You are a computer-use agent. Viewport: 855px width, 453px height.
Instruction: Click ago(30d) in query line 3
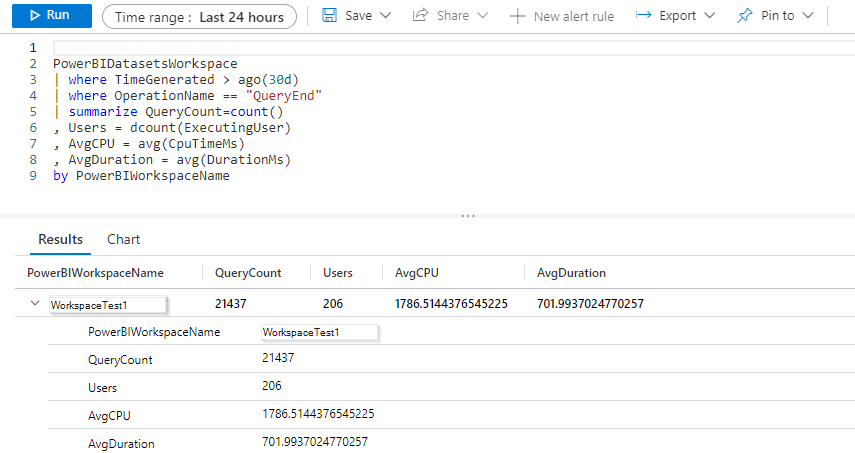[268, 80]
